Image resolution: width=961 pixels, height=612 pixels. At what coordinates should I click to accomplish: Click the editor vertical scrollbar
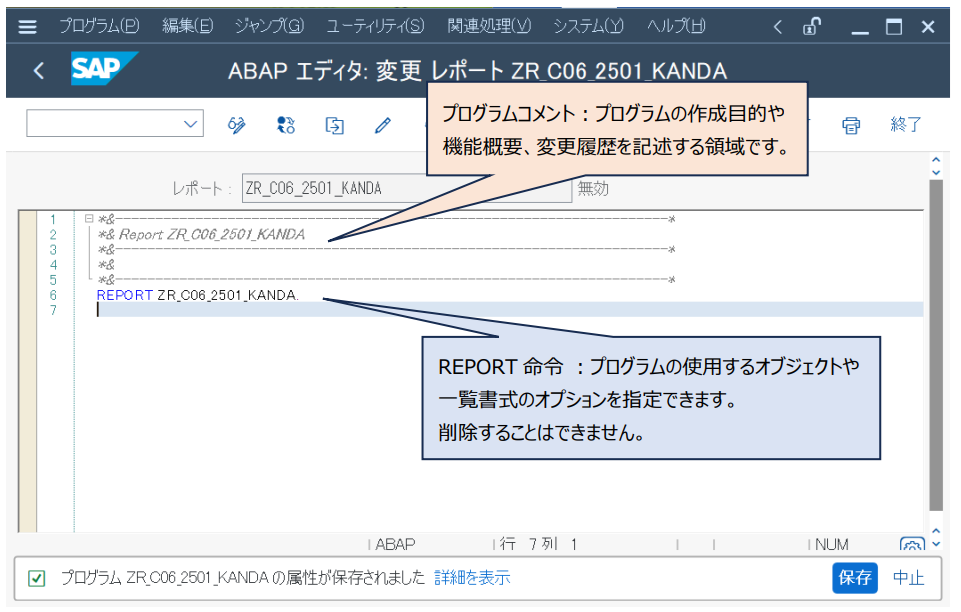pyautogui.click(x=935, y=345)
